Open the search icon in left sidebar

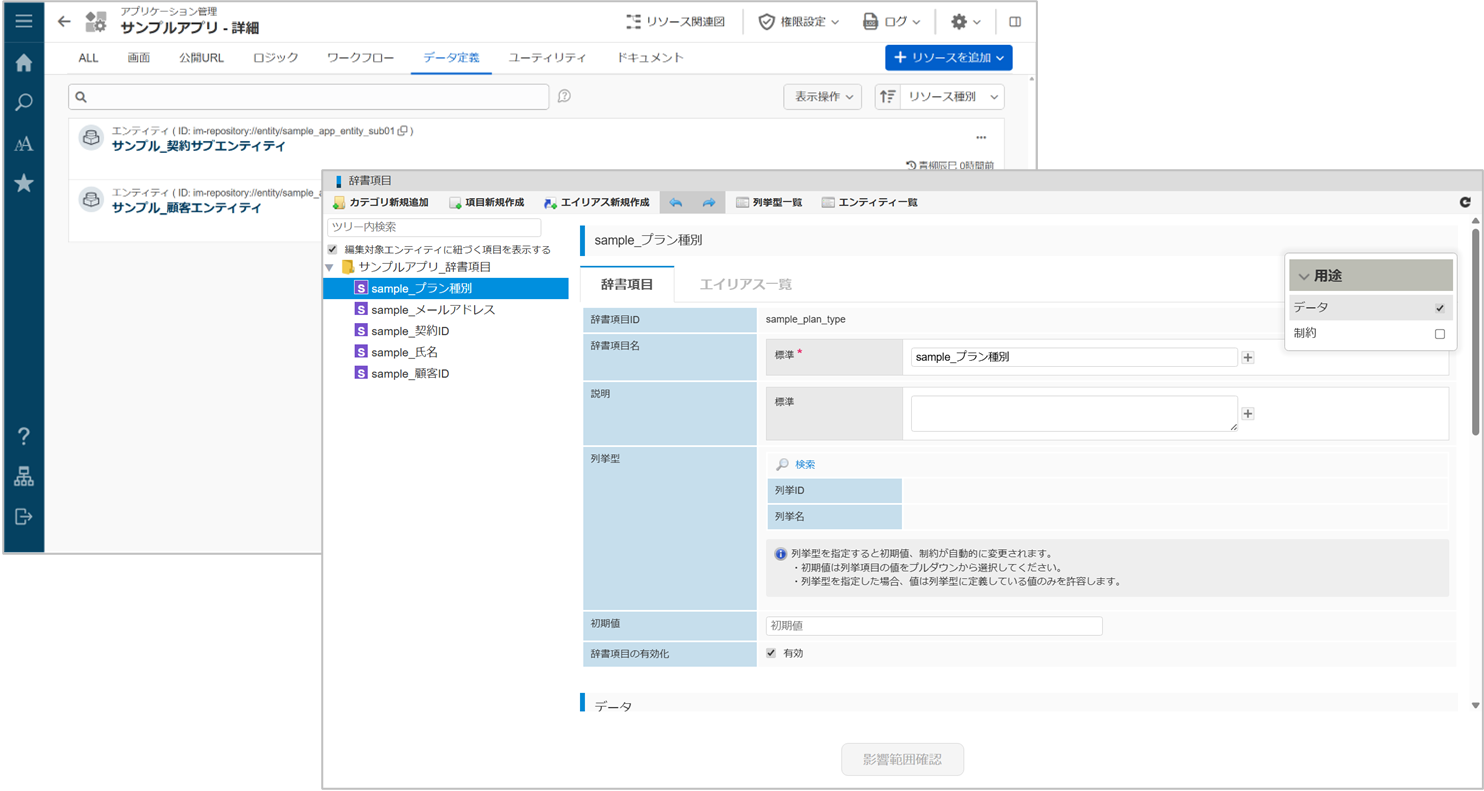click(24, 102)
